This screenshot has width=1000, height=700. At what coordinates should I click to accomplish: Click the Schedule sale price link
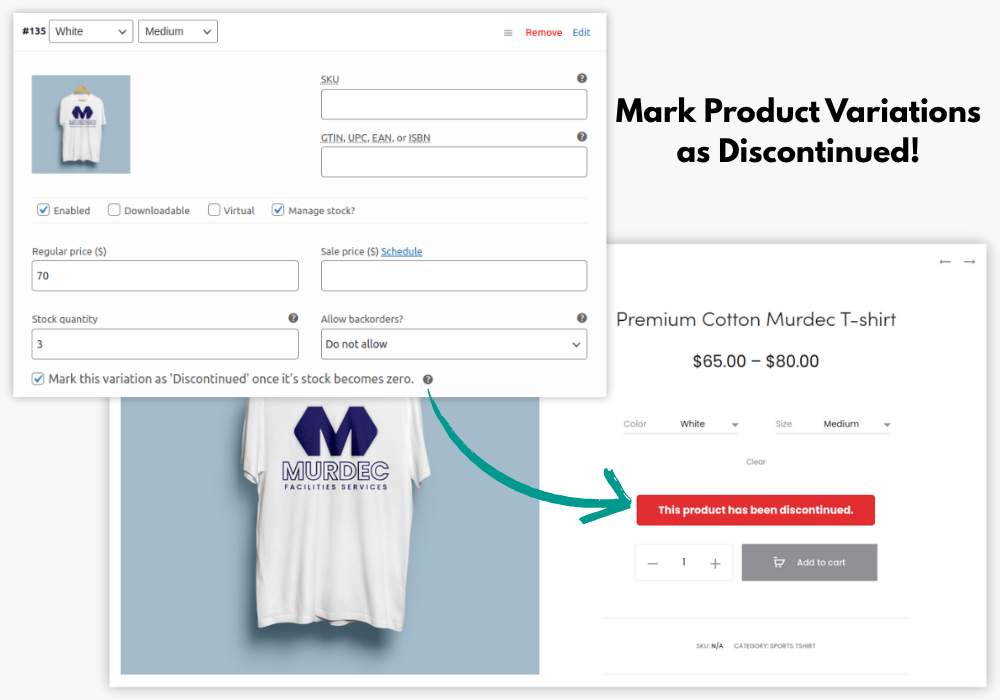402,251
